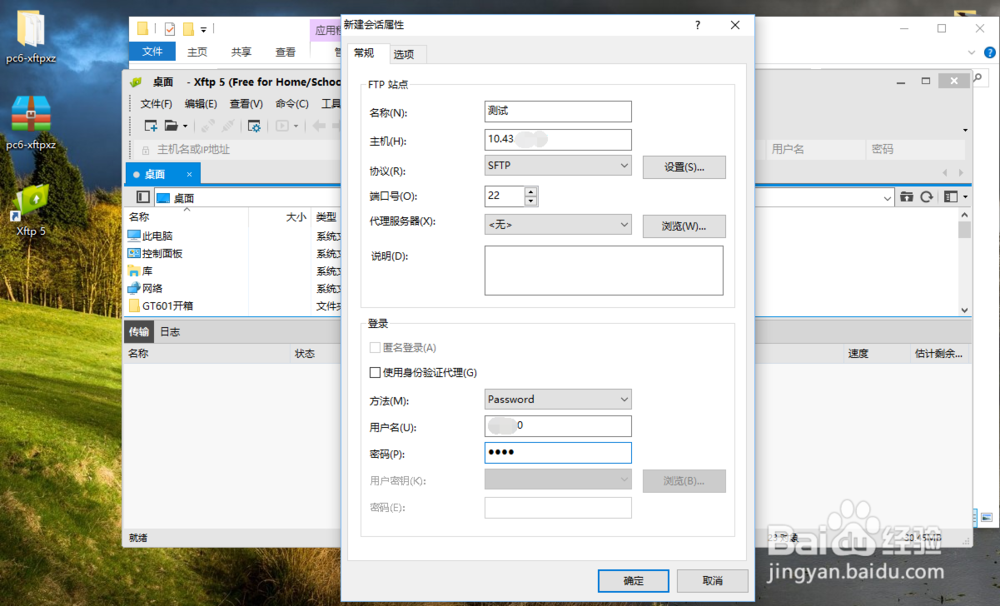Open the 命令(C) menu in Xftp
The height and width of the screenshot is (606, 1000).
(x=292, y=103)
